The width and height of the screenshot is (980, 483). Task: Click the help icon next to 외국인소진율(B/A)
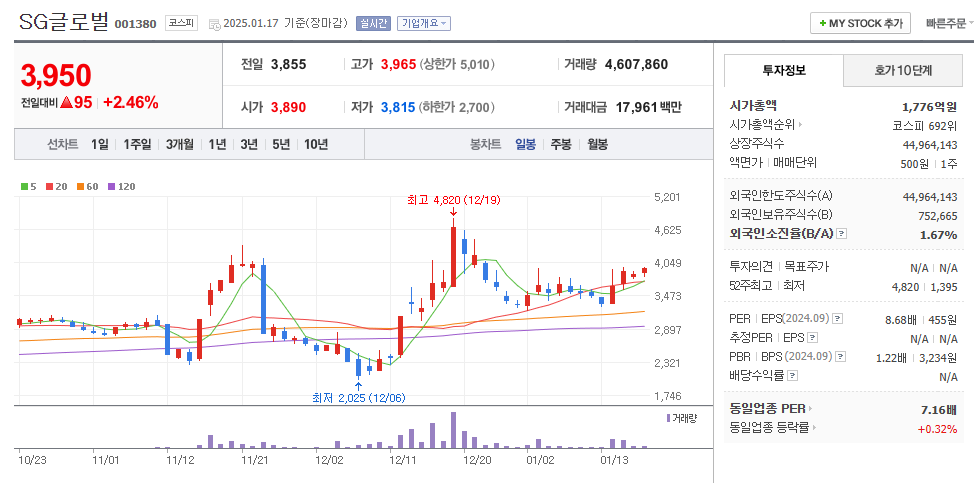841,234
